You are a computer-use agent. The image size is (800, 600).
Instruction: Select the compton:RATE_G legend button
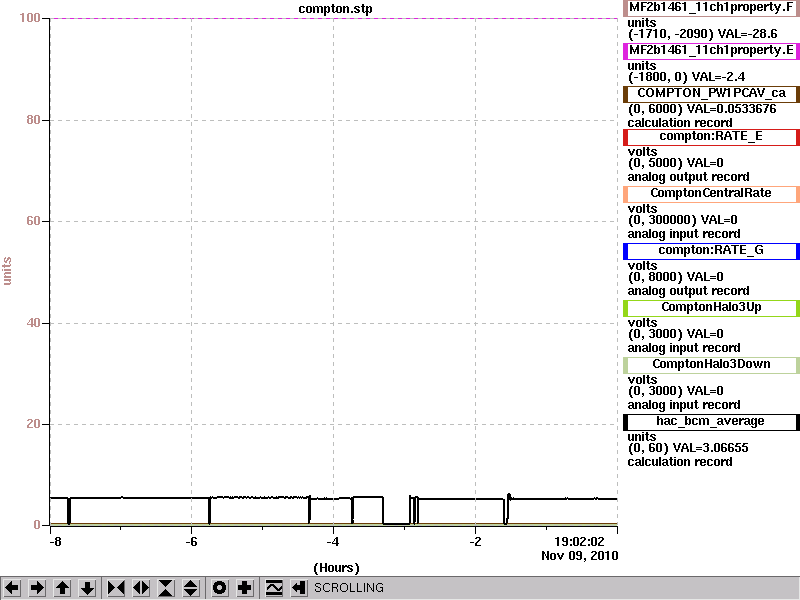[x=711, y=251]
